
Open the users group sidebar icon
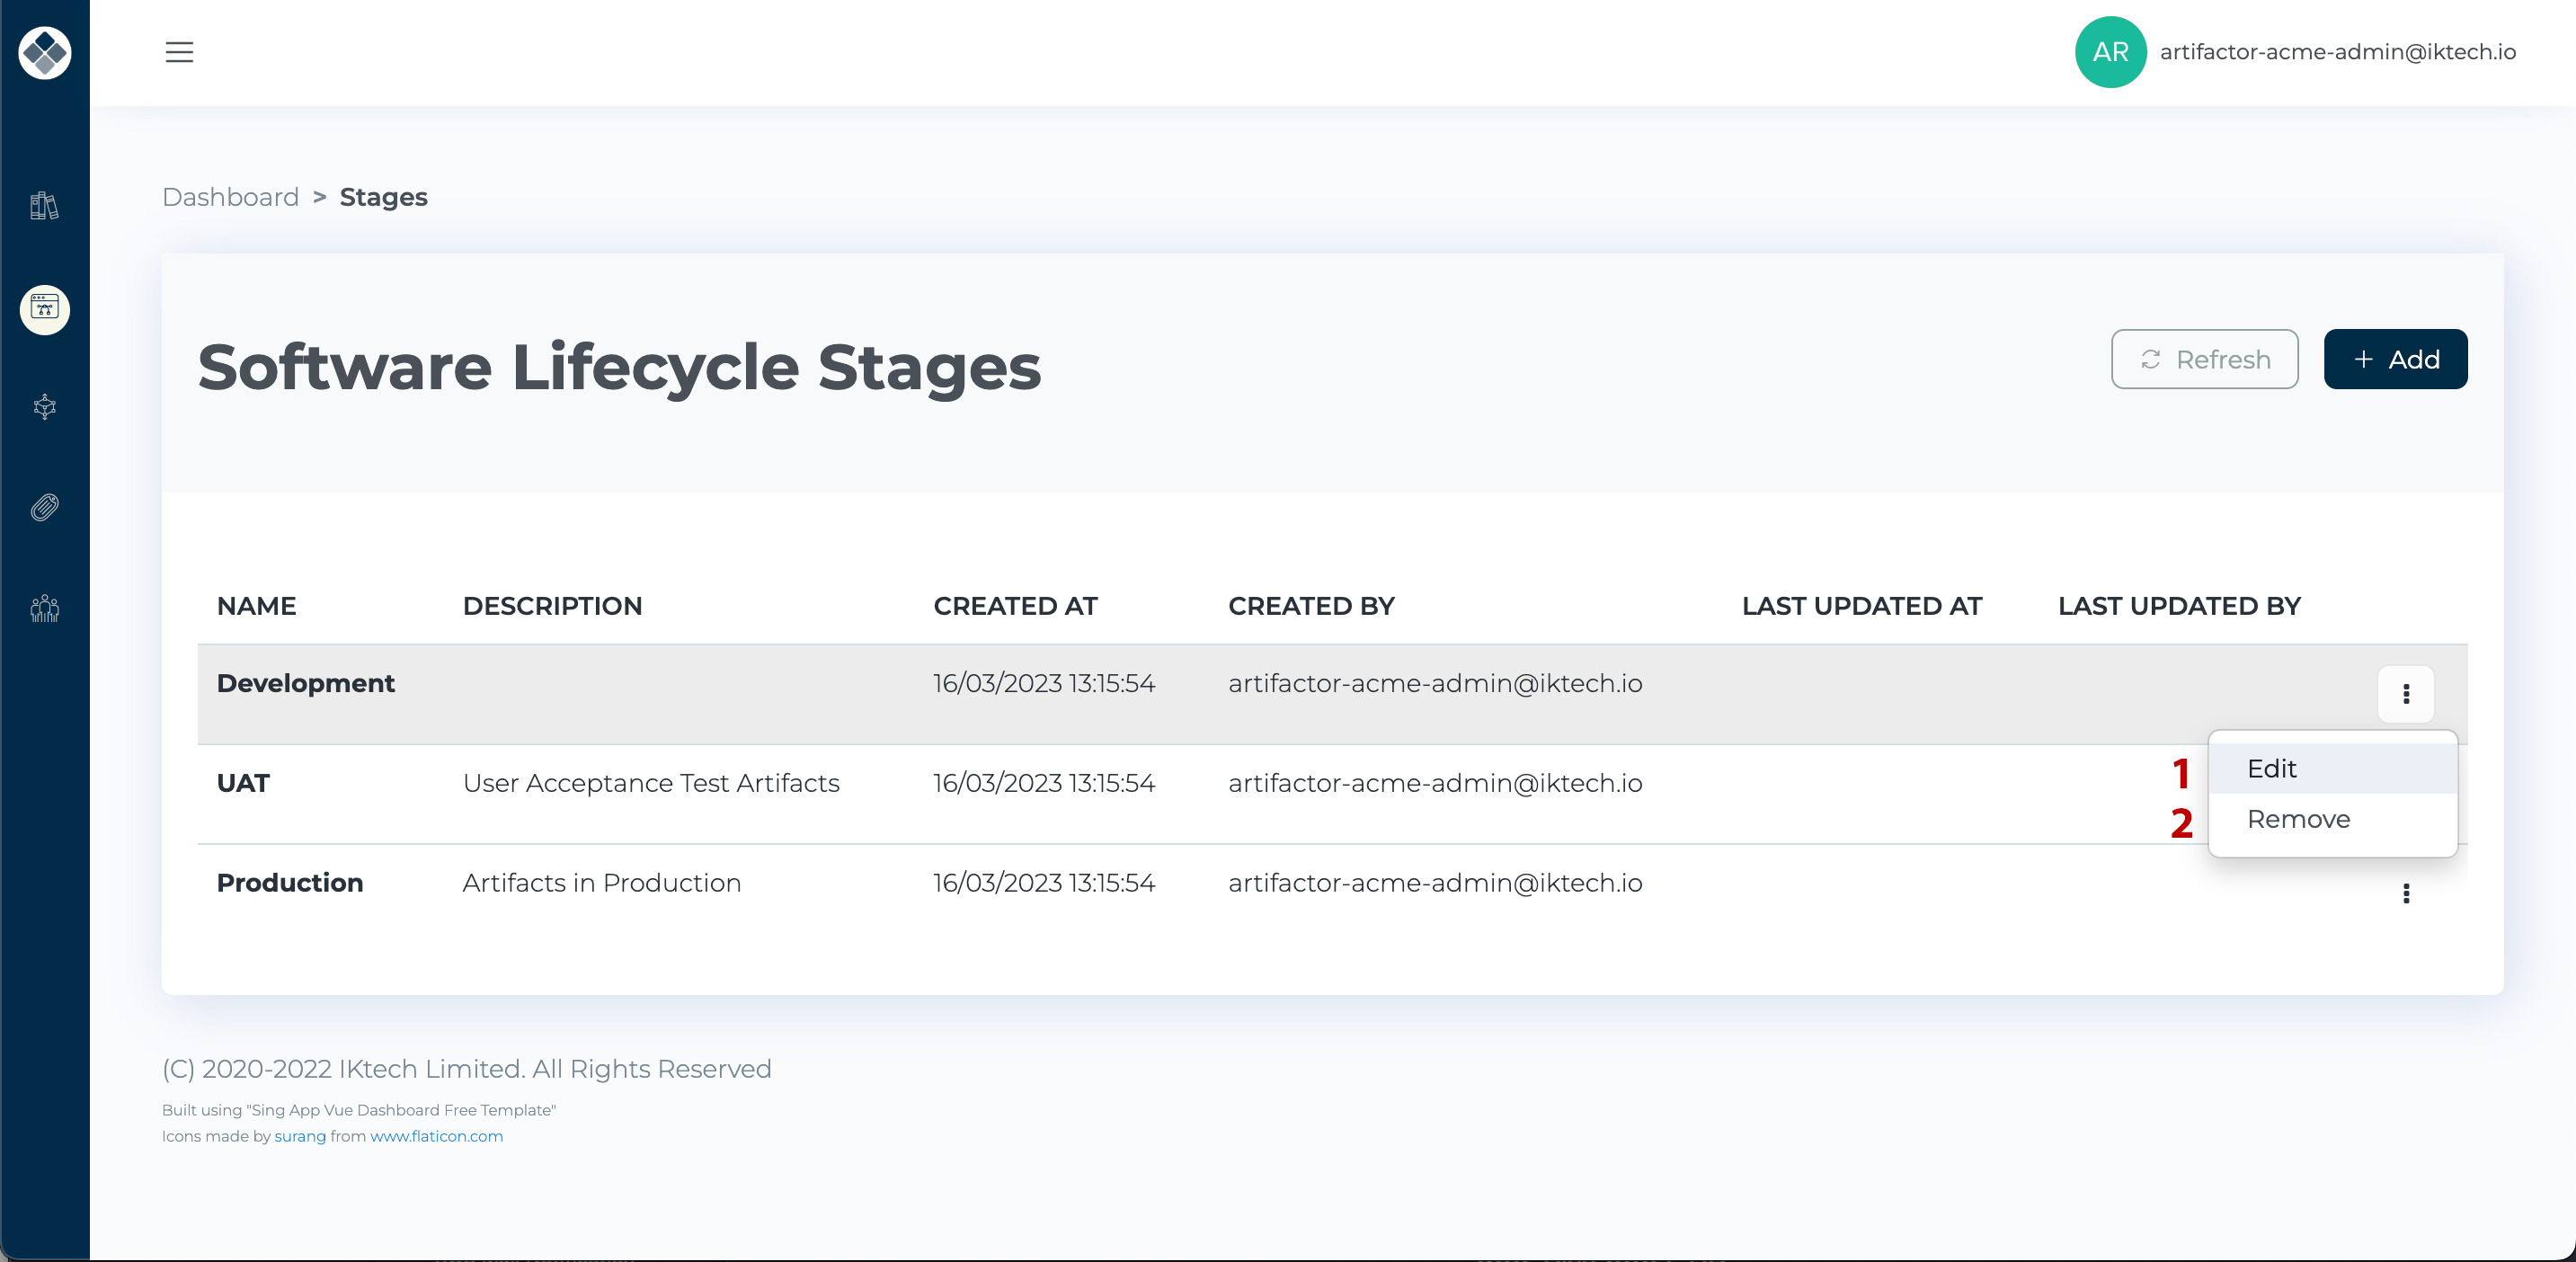[x=44, y=608]
